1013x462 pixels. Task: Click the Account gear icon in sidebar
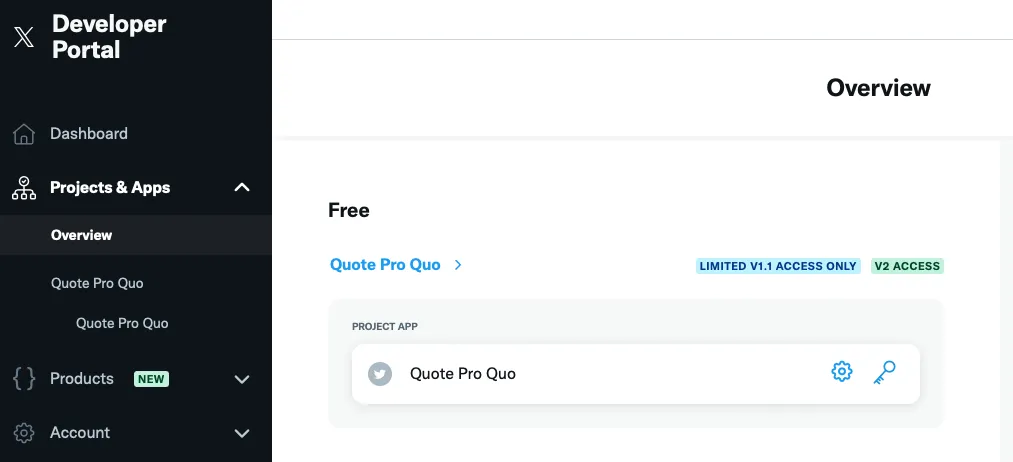pyautogui.click(x=24, y=433)
